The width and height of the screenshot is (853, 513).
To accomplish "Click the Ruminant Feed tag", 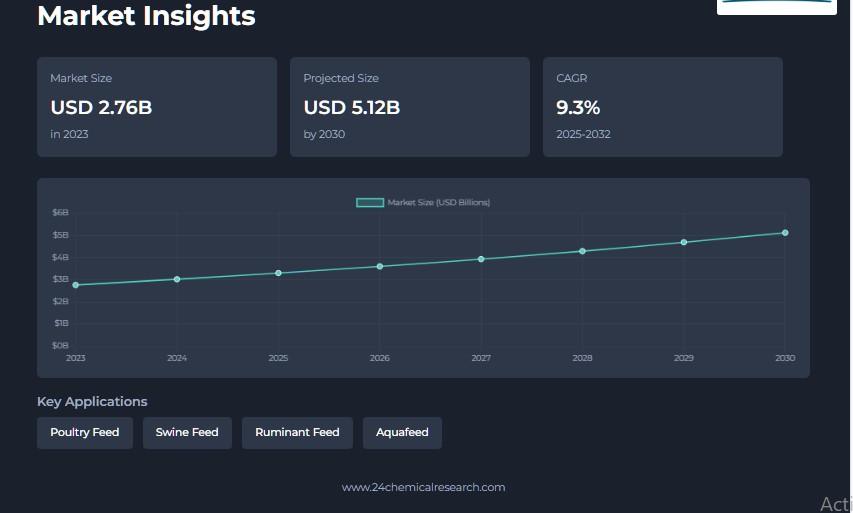I will [x=297, y=433].
